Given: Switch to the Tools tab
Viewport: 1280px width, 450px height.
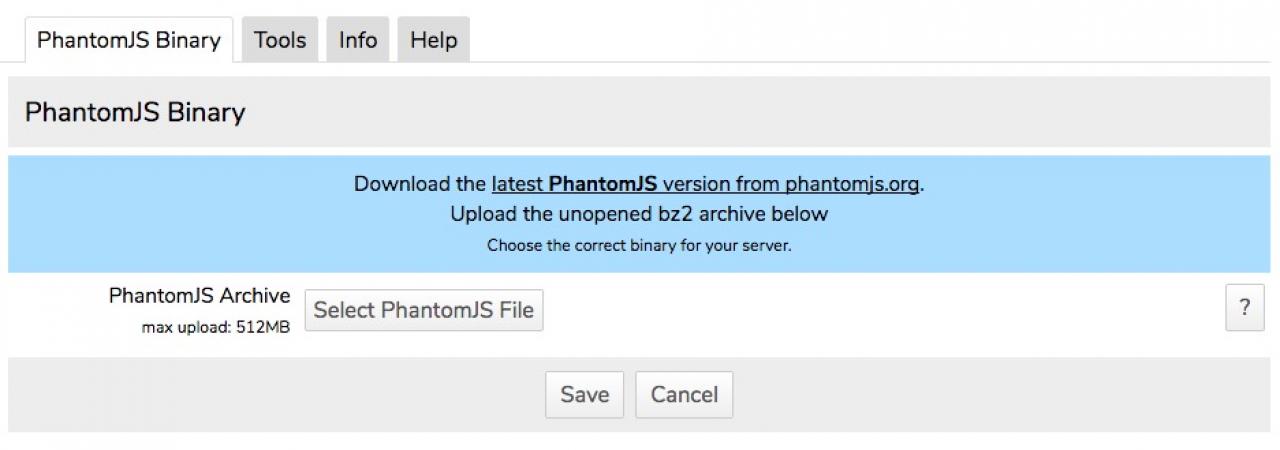Looking at the screenshot, I should point(280,41).
